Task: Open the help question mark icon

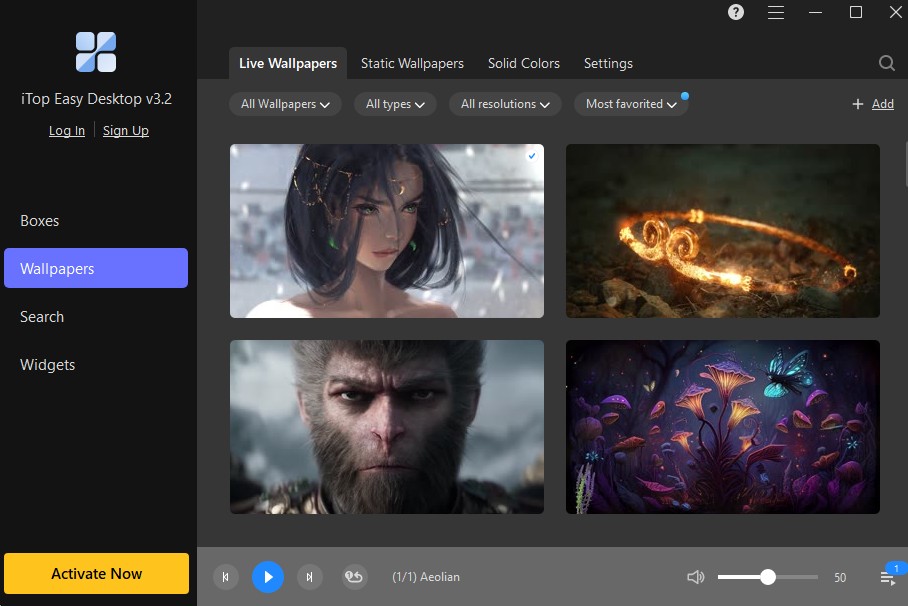Action: 736,12
